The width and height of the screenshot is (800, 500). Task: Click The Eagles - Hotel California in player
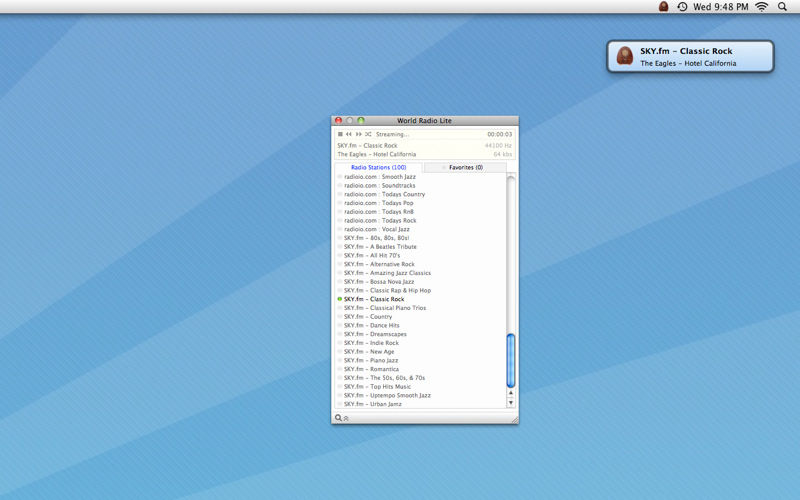coord(377,154)
